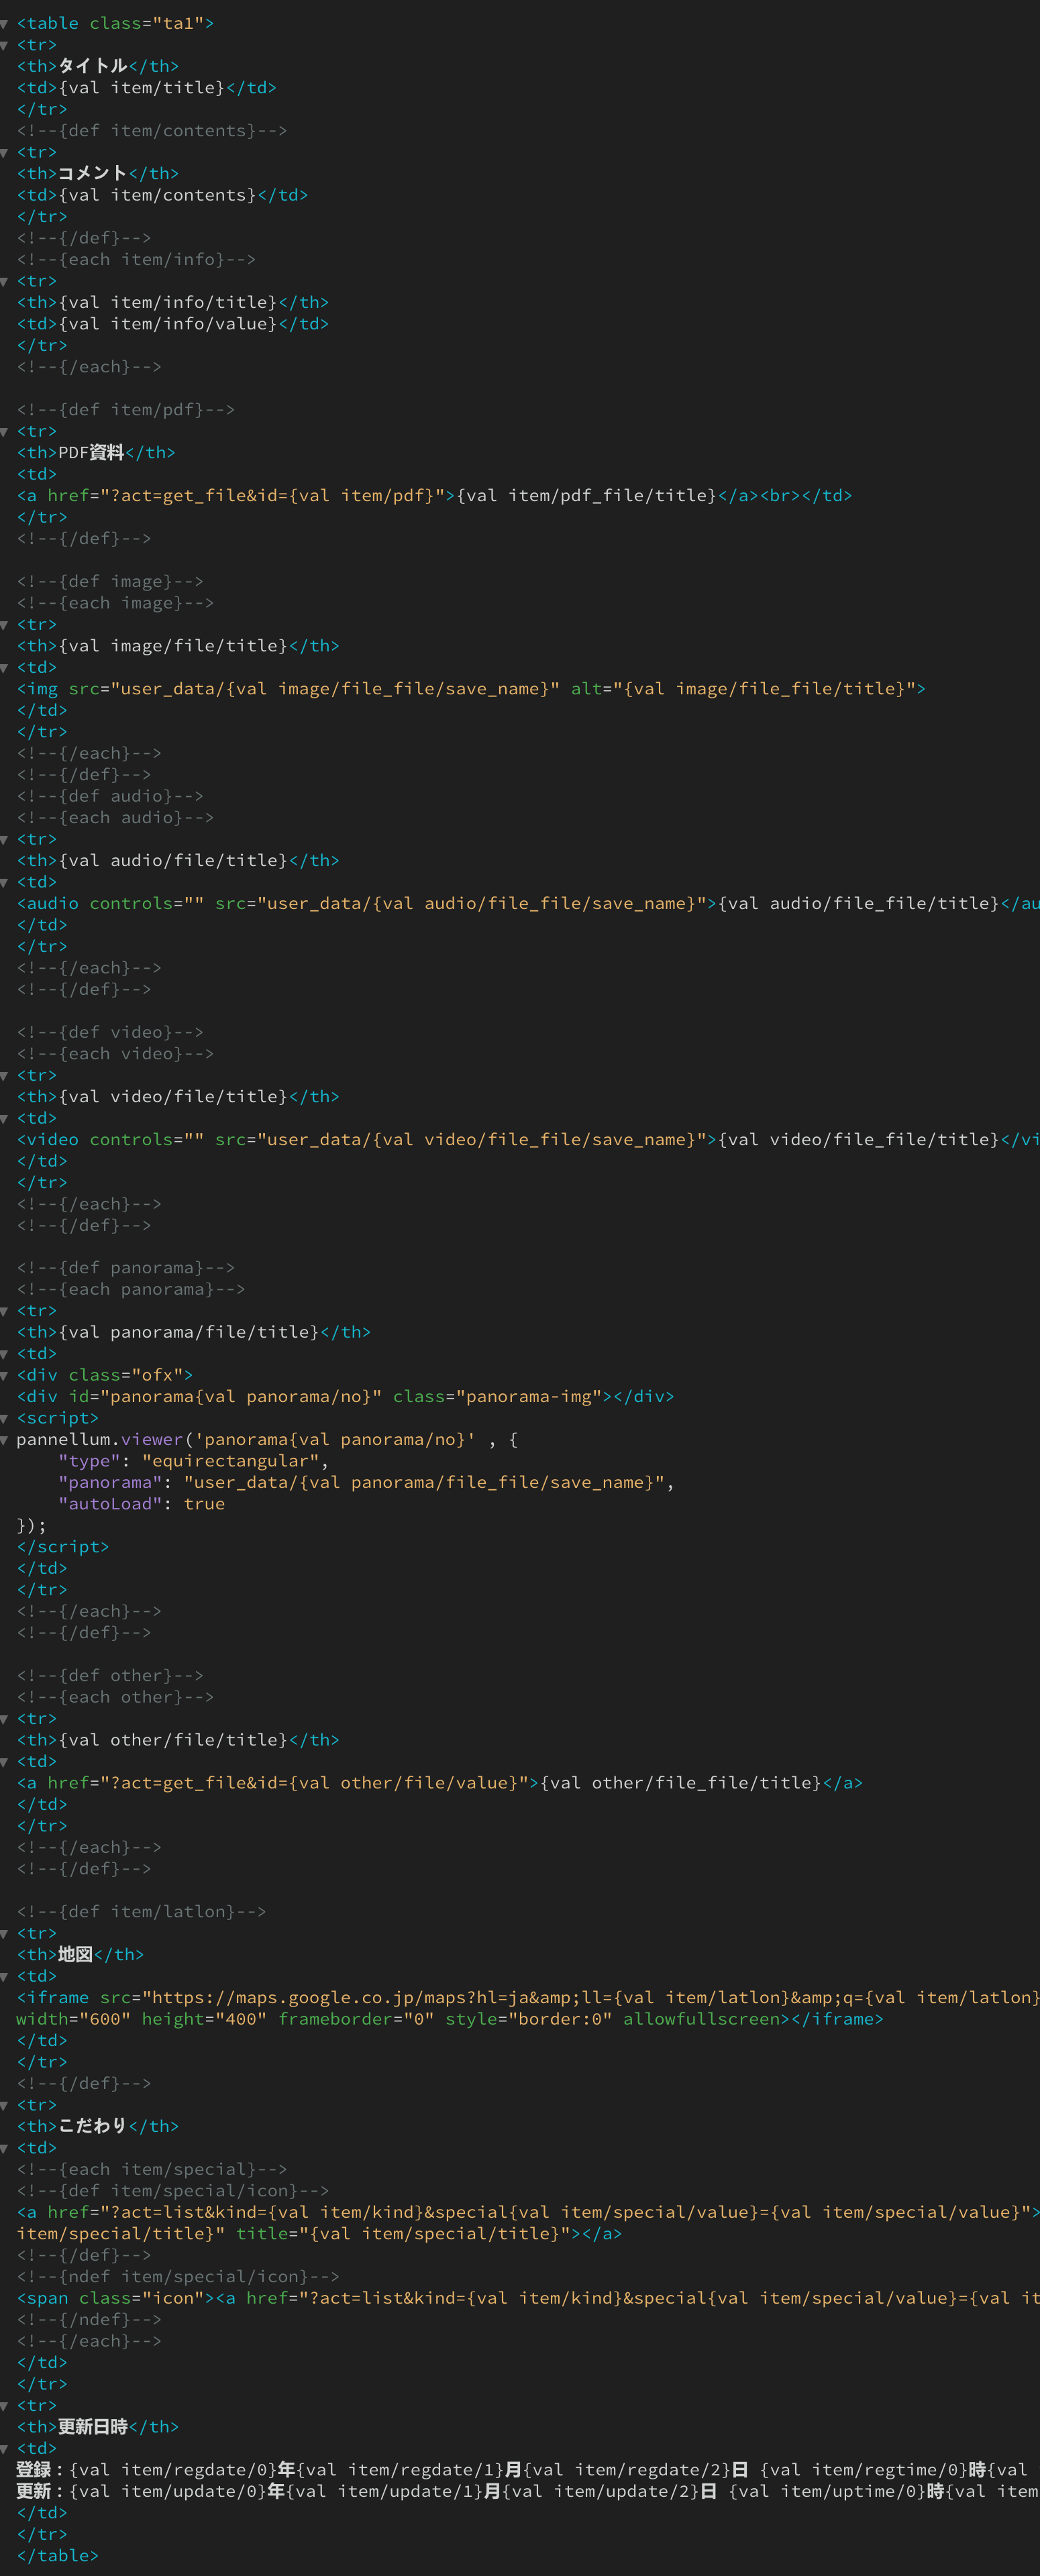Collapse the <tr> arrow directly above the 地図 header
This screenshot has width=1040, height=2576.
point(5,1933)
